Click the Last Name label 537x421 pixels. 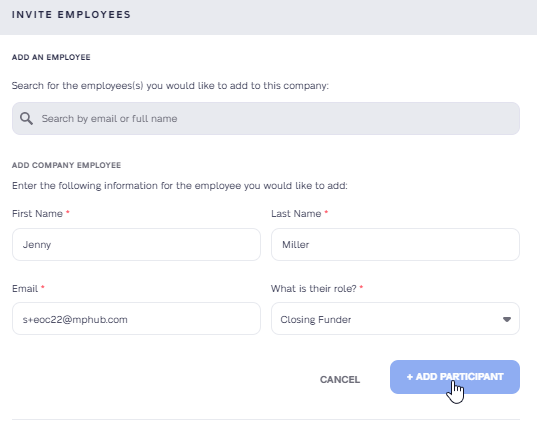coord(296,213)
